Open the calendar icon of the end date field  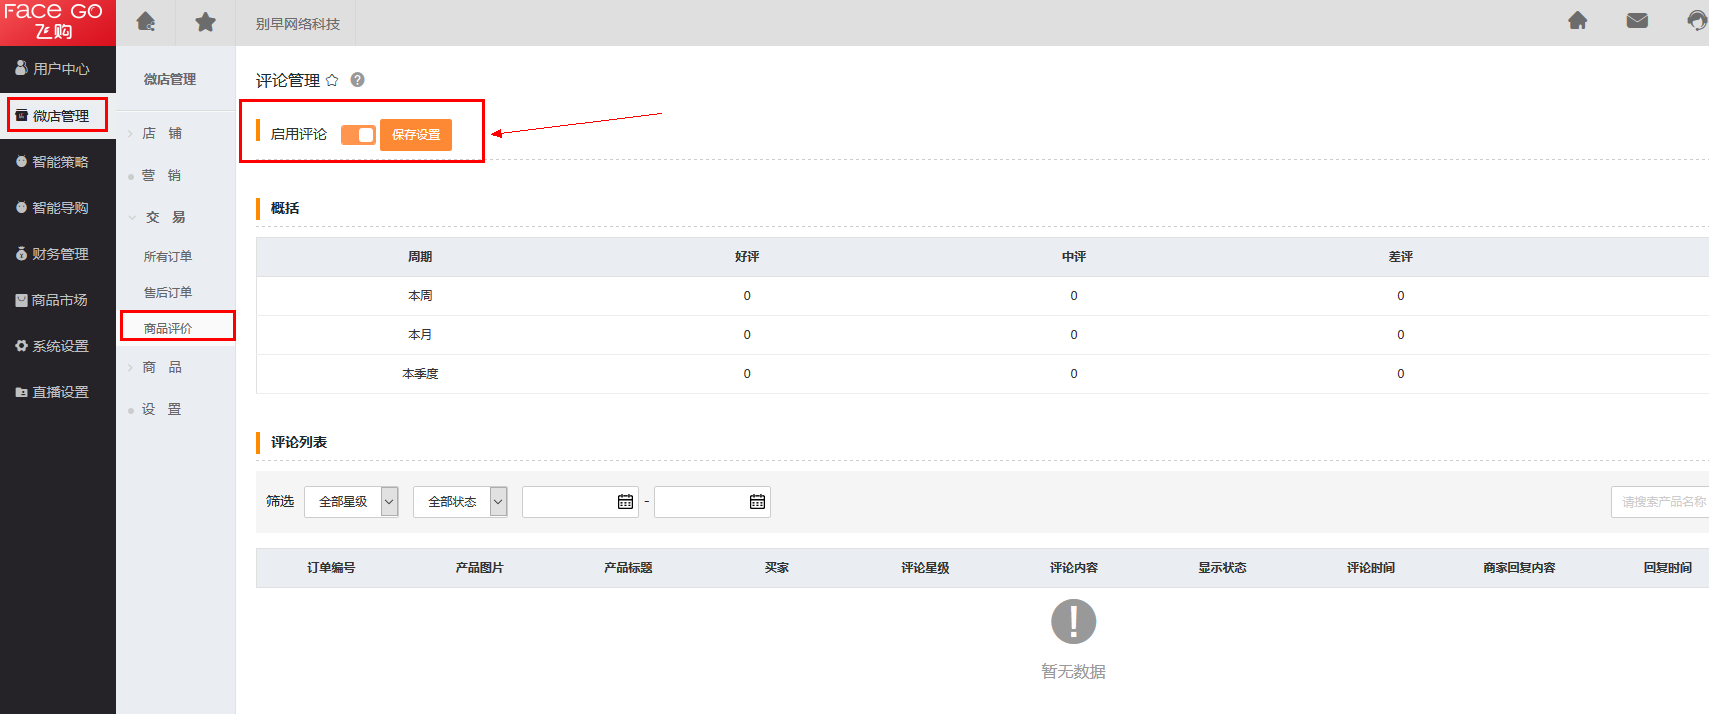pyautogui.click(x=758, y=502)
